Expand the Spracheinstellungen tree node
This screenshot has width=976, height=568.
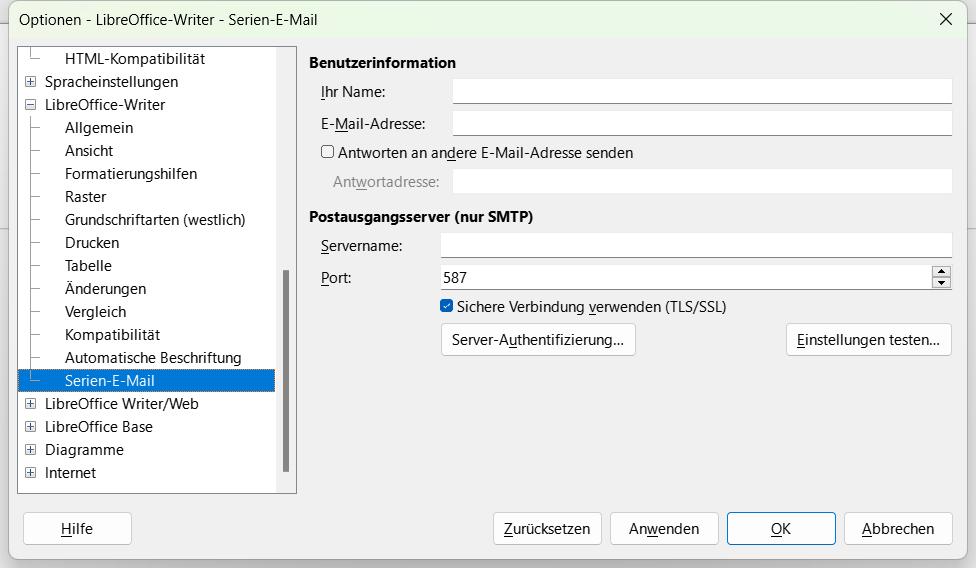(x=30, y=81)
